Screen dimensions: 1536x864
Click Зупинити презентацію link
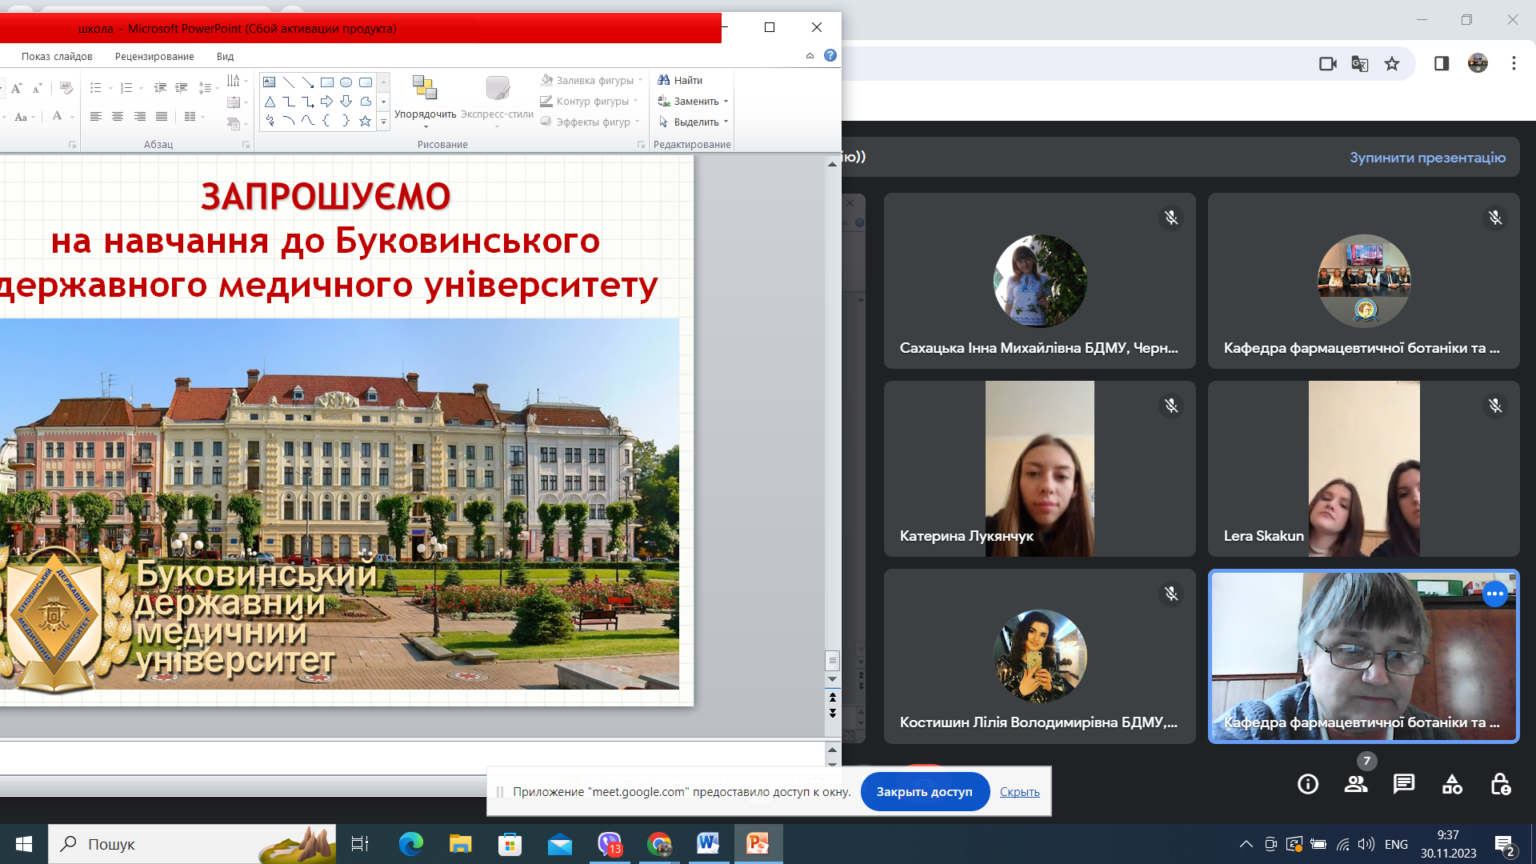click(x=1427, y=157)
